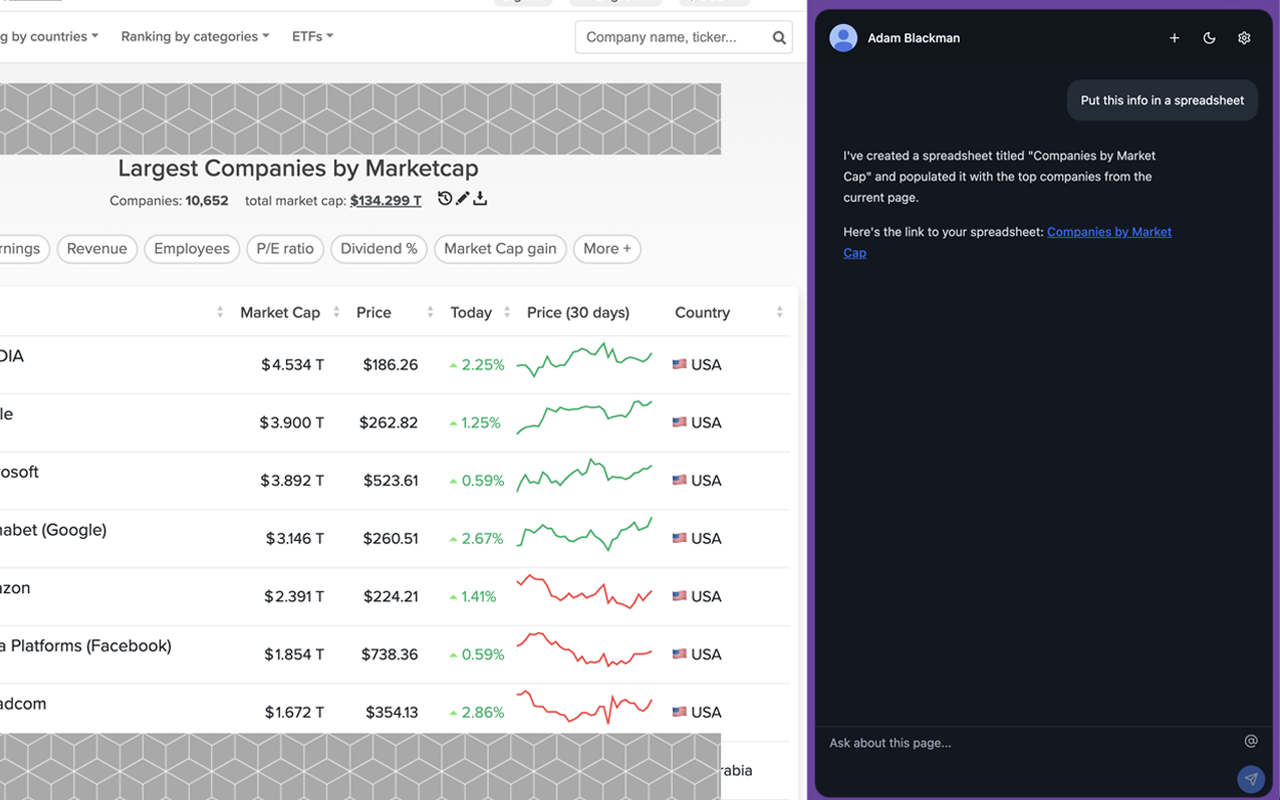Image resolution: width=1280 pixels, height=800 pixels.
Task: Click the $523.61 price cell
Action: pos(390,481)
